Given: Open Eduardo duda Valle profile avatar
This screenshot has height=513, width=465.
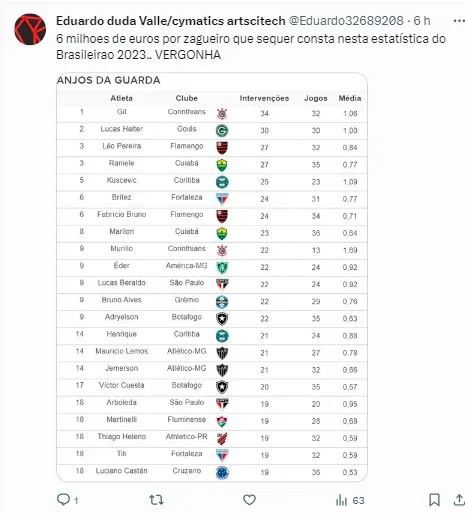Looking at the screenshot, I should pyautogui.click(x=30, y=29).
